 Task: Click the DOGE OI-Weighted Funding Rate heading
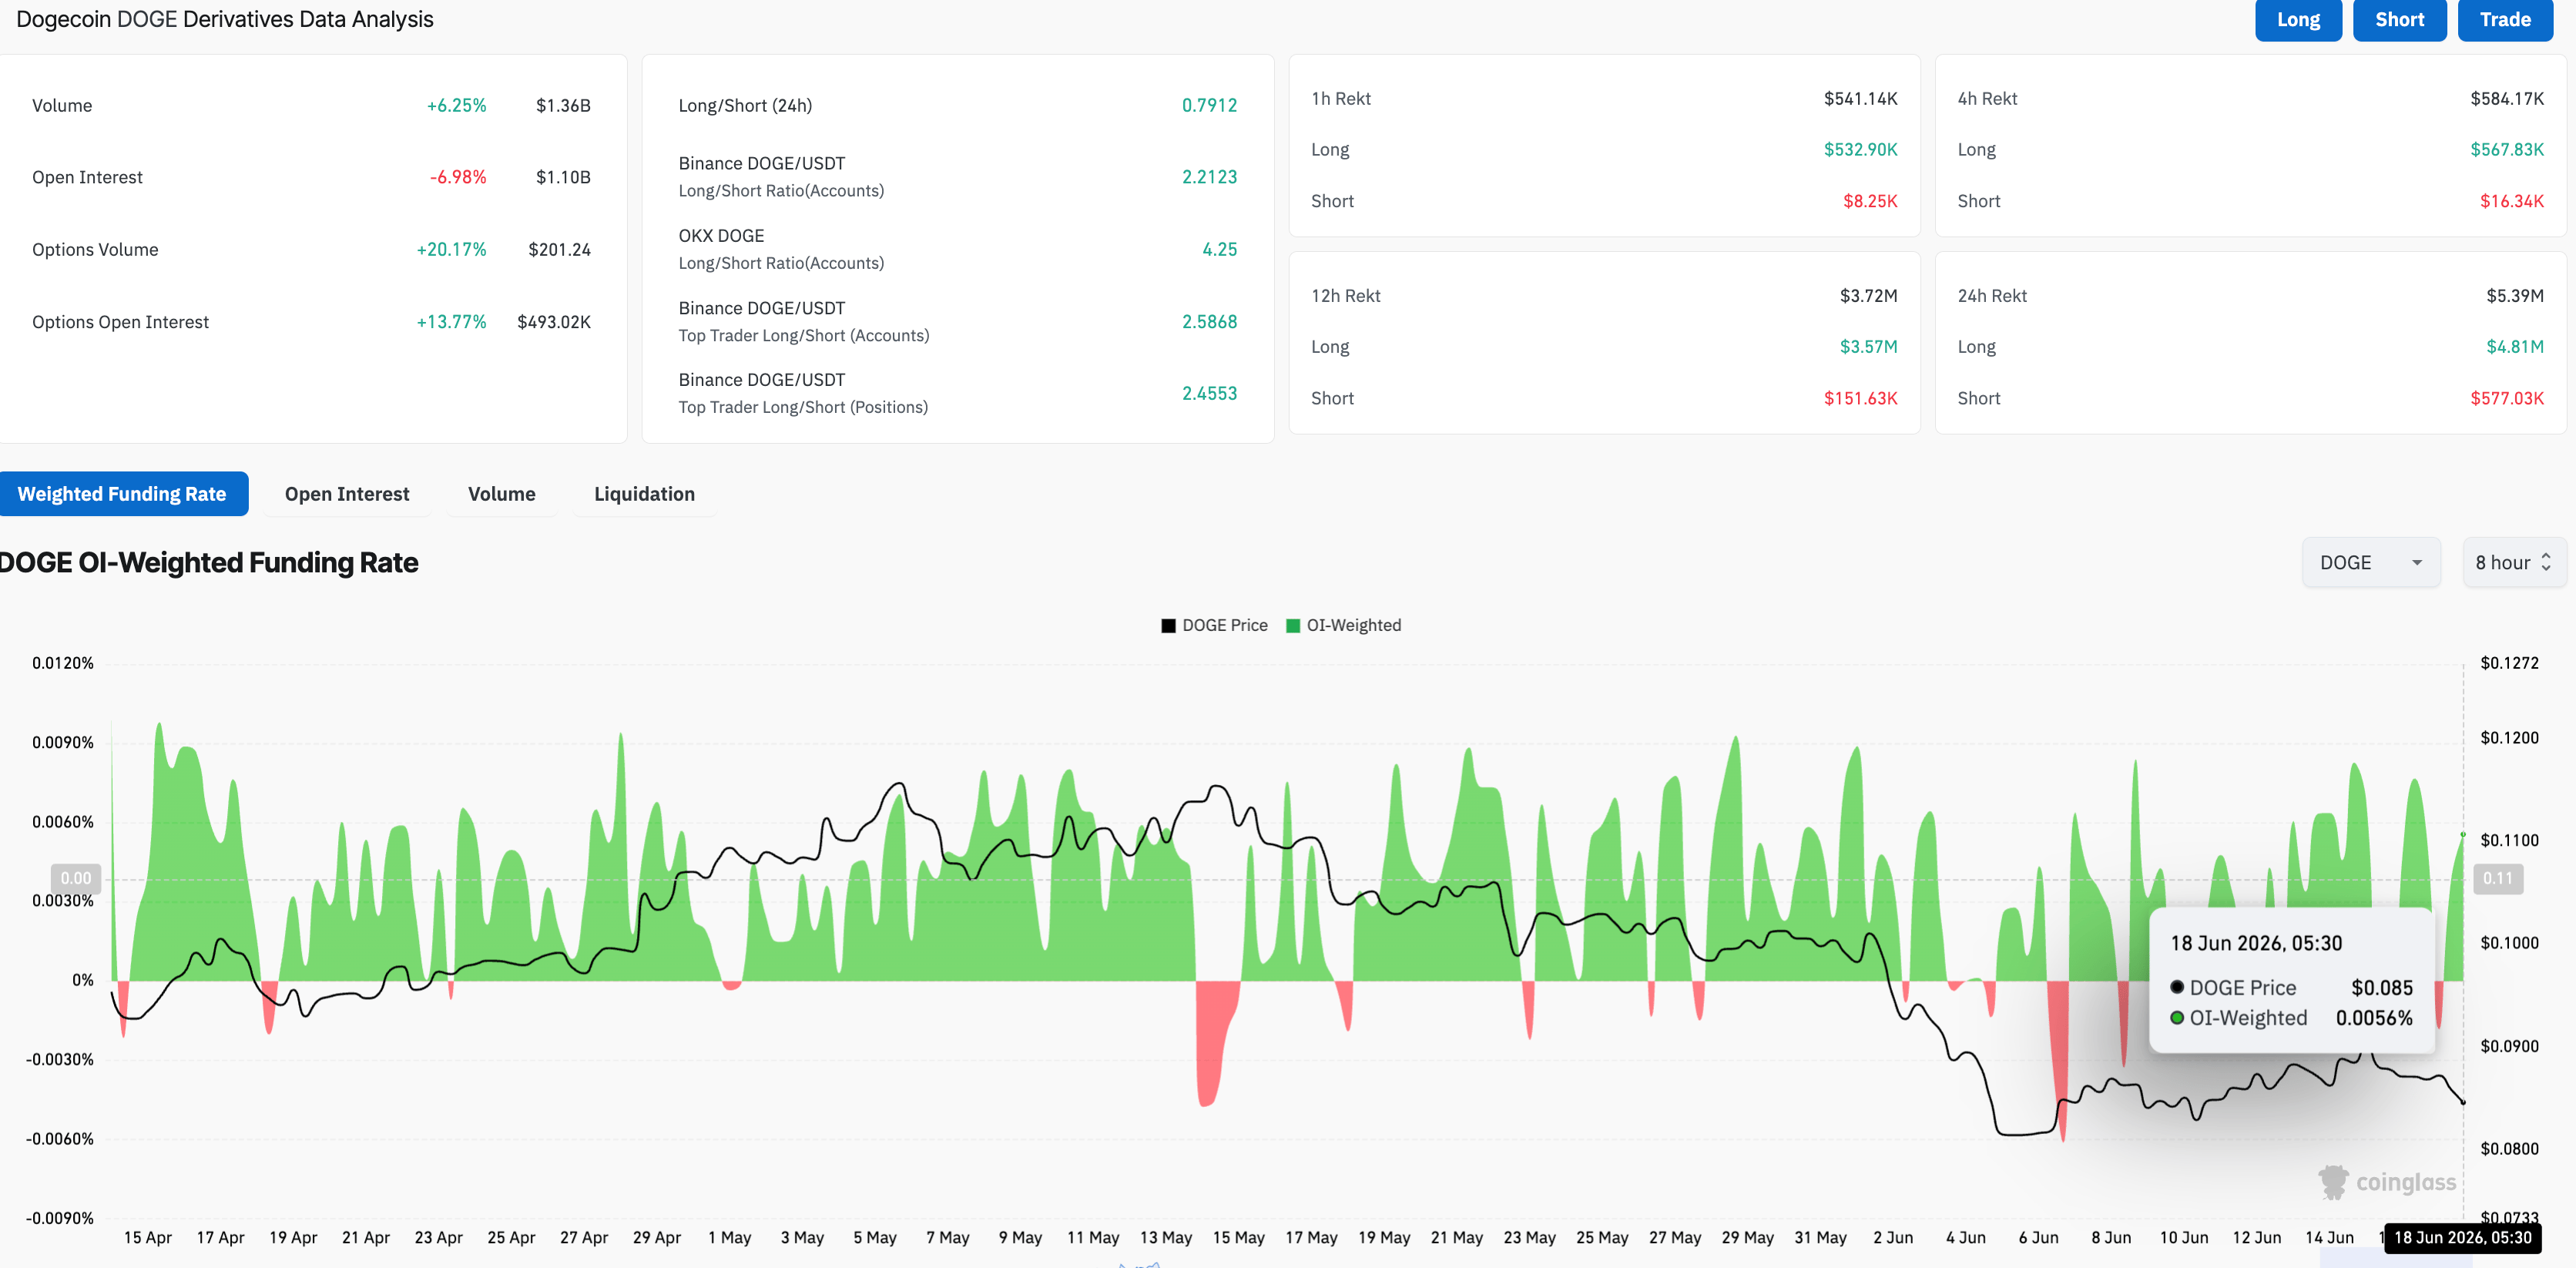point(208,563)
